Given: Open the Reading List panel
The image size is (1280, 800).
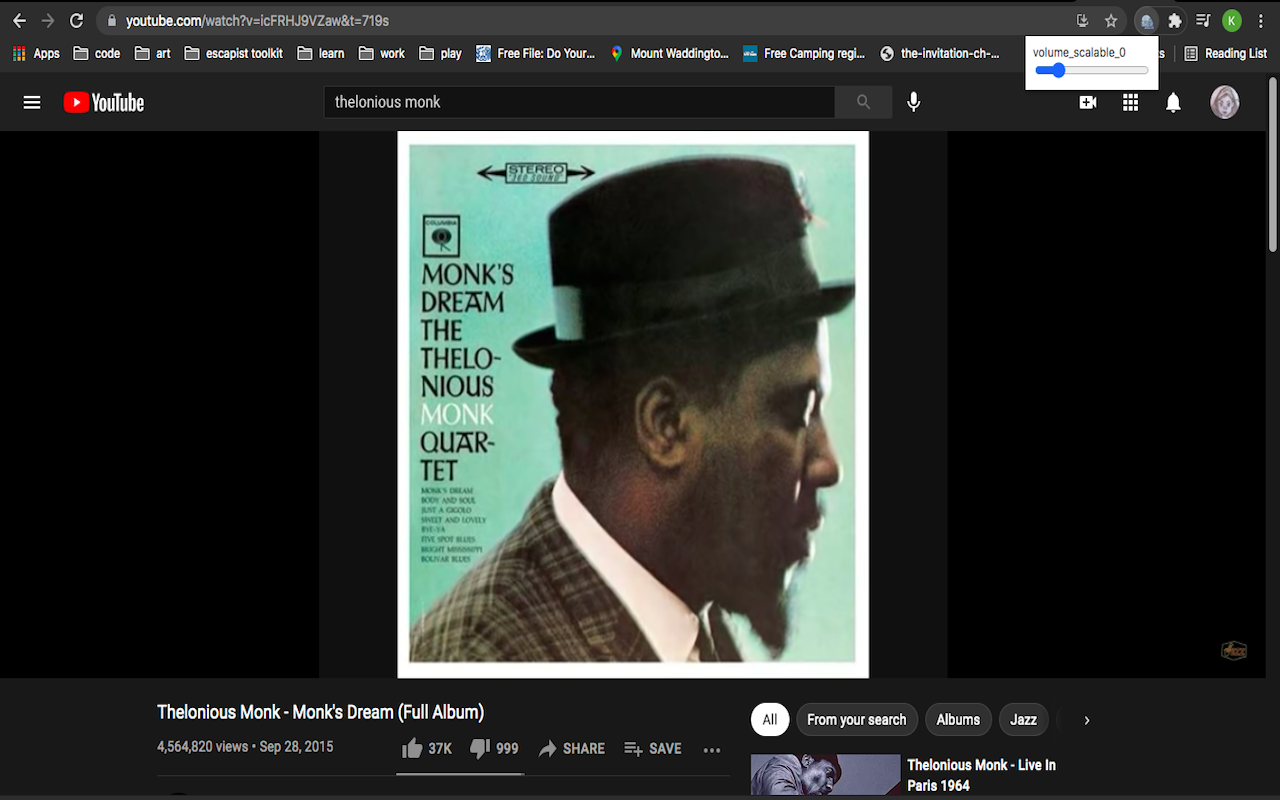Looking at the screenshot, I should pyautogui.click(x=1226, y=53).
